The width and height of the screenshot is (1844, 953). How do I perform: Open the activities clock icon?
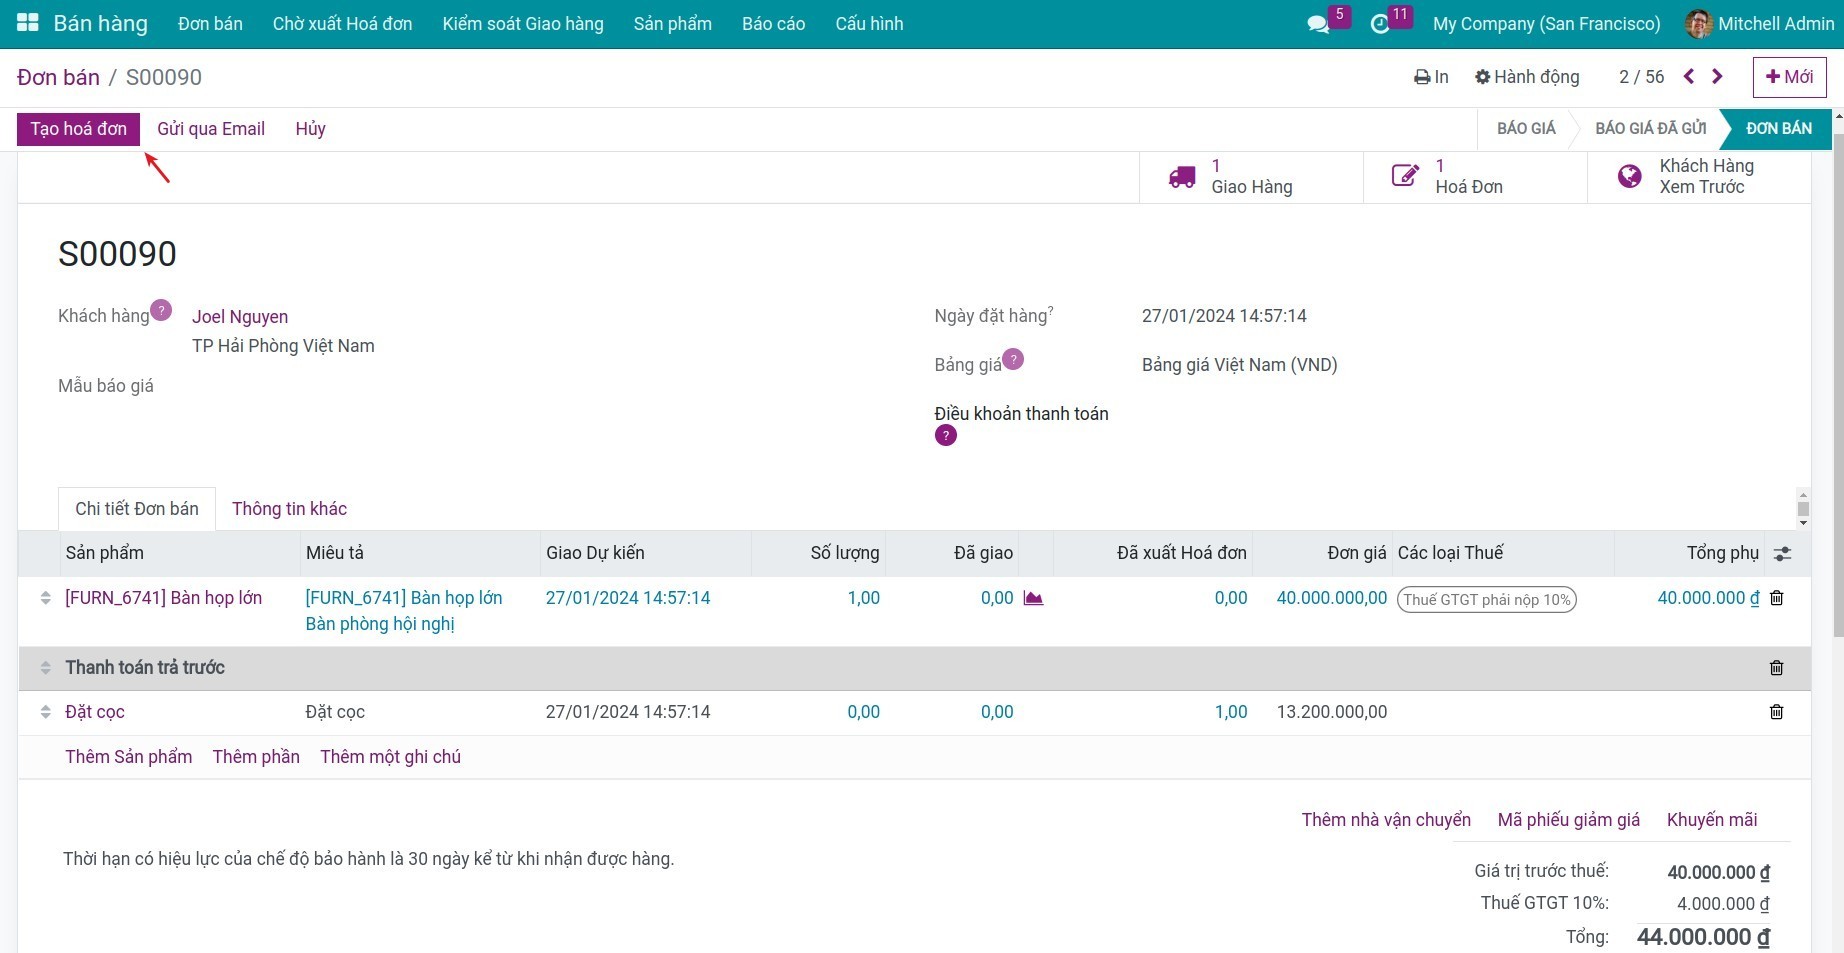(x=1380, y=24)
